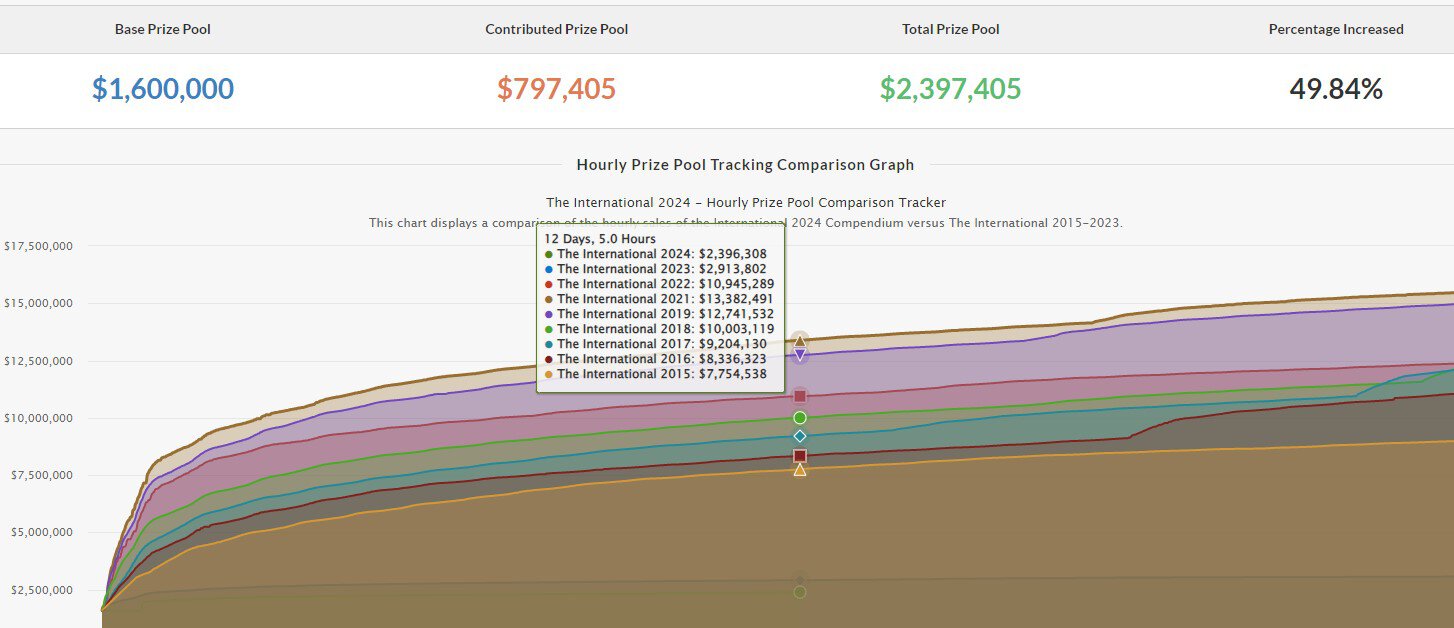Click the $797,405 contributed prize value
Image resolution: width=1454 pixels, height=628 pixels.
click(x=556, y=89)
